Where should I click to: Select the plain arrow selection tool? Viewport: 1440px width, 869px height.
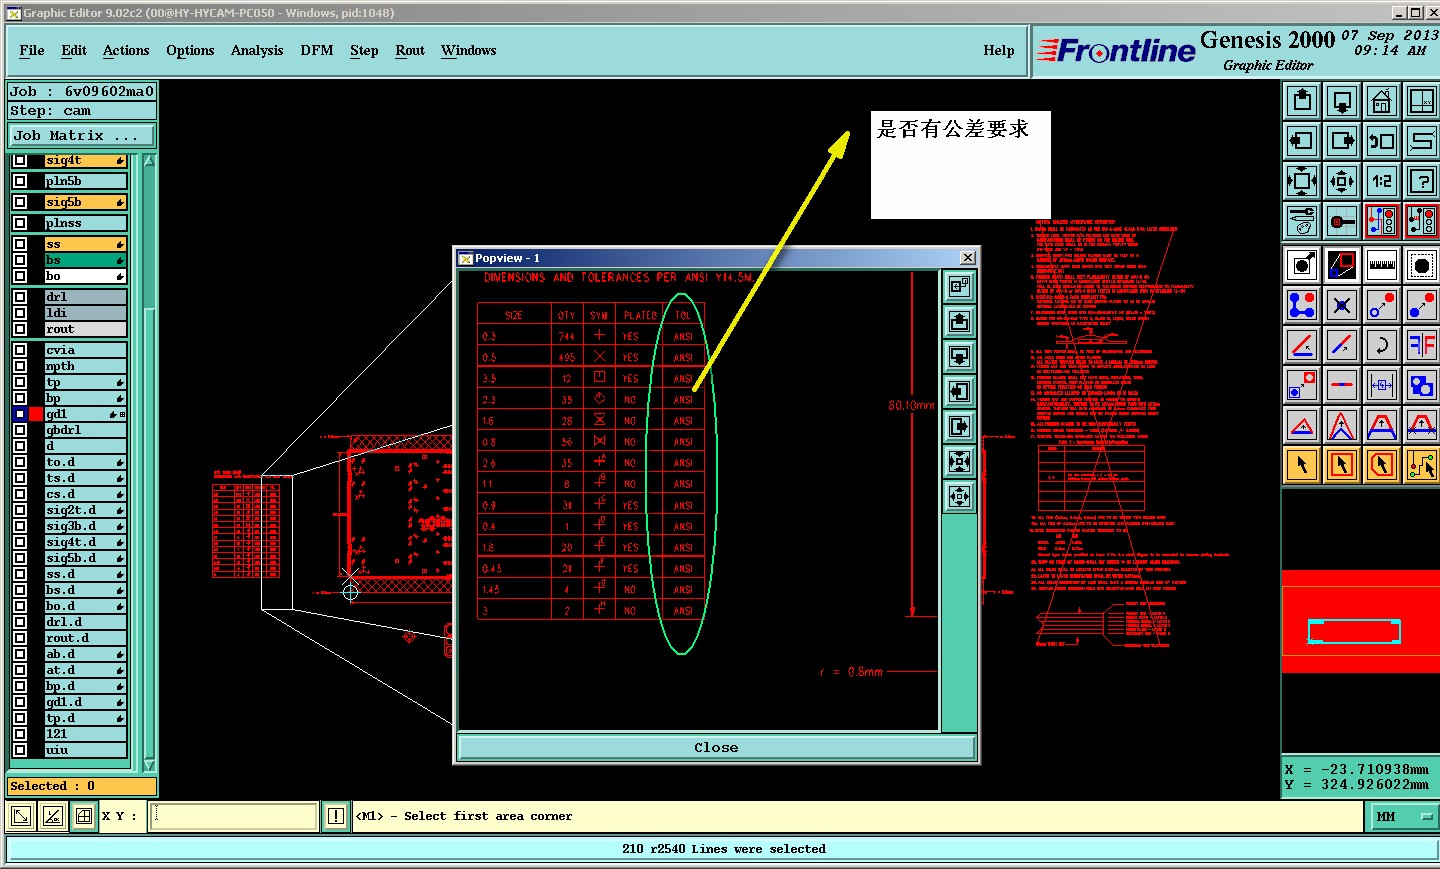coord(1302,465)
